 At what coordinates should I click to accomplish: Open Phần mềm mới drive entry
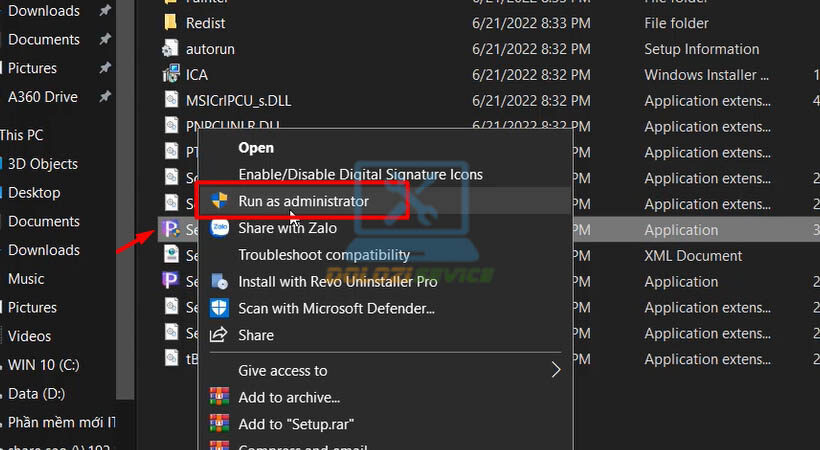point(62,422)
